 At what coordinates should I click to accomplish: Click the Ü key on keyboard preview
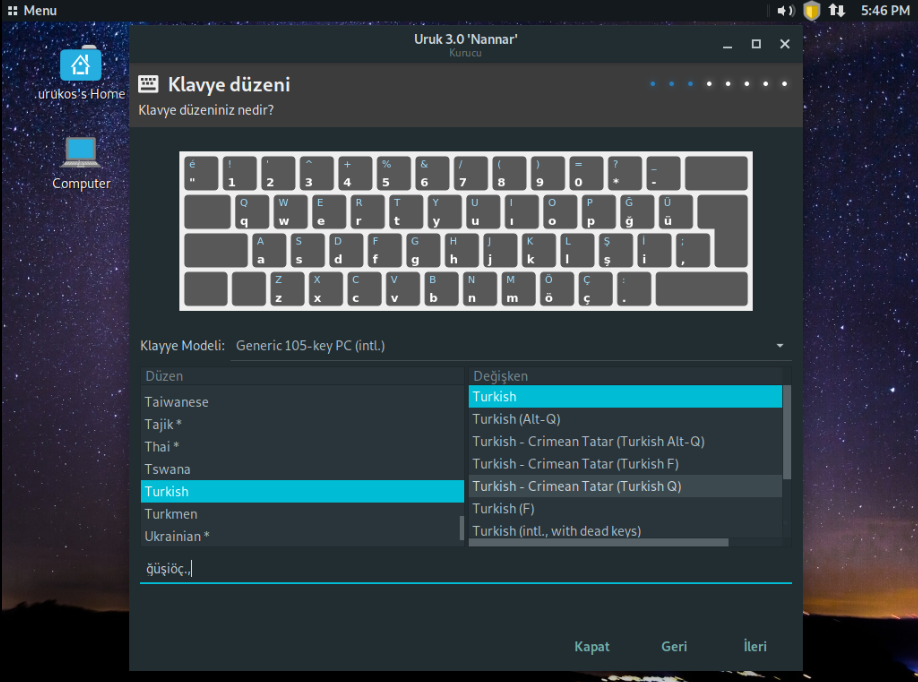pos(675,211)
